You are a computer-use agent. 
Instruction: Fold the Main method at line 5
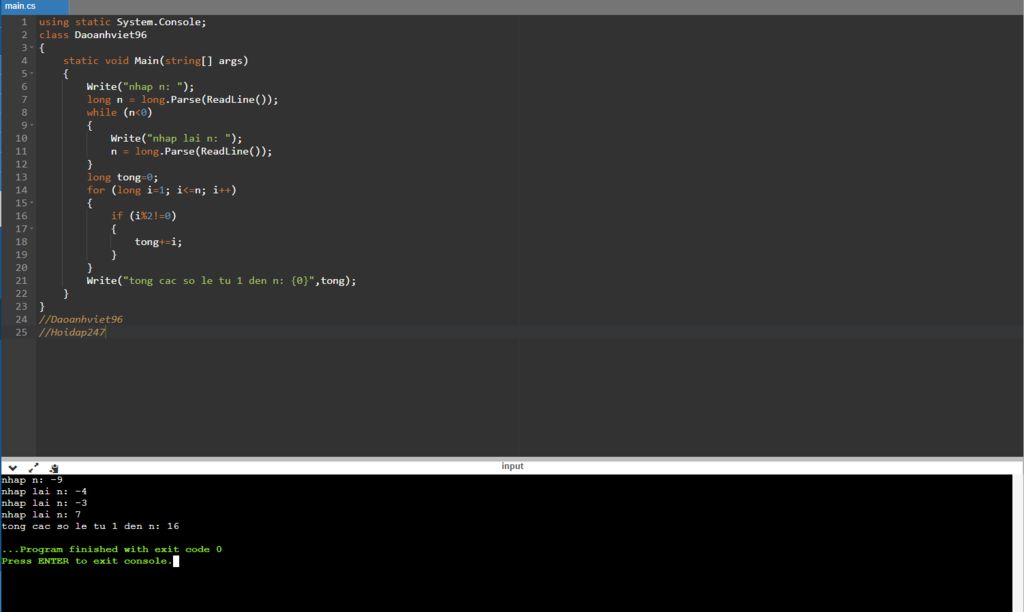[32, 74]
